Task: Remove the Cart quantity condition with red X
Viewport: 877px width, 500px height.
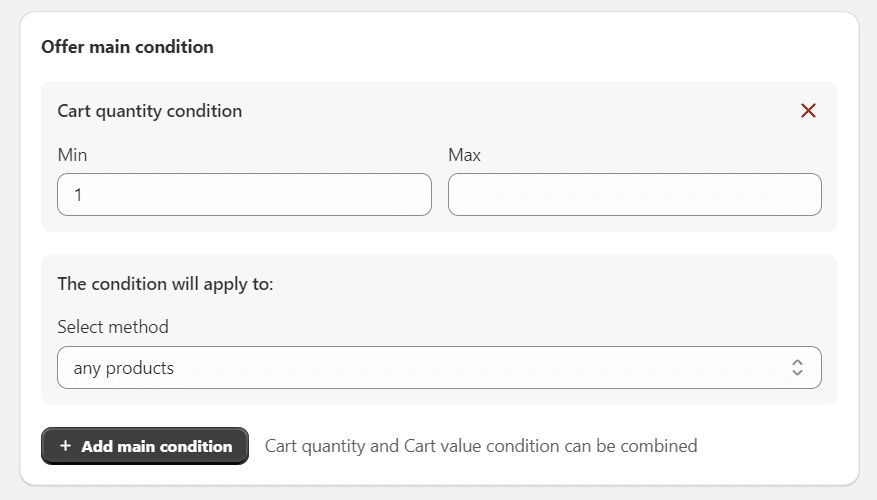Action: click(x=808, y=111)
